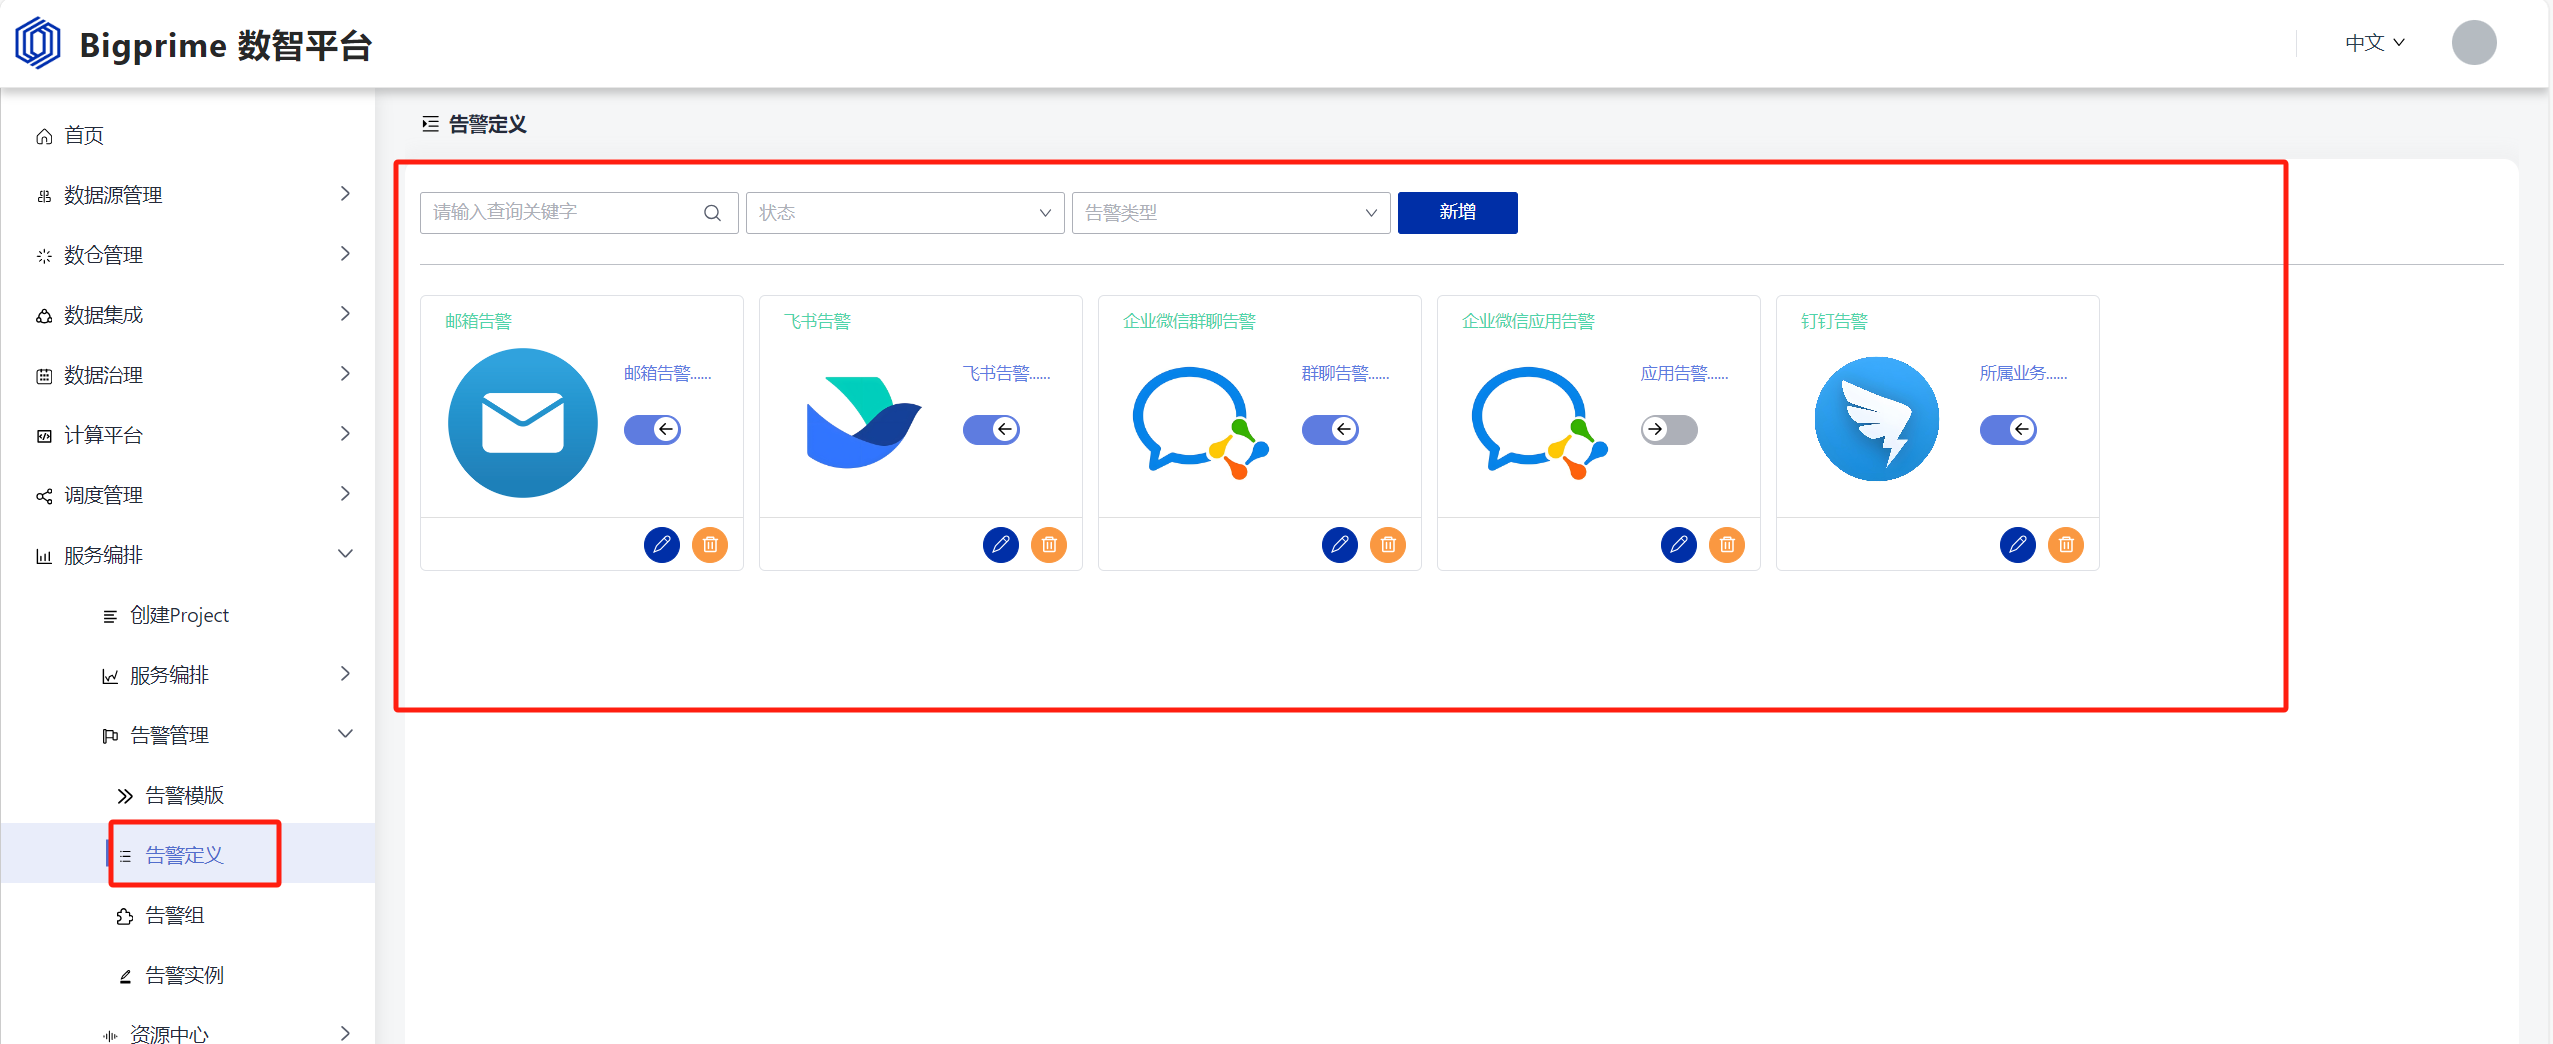
Task: Open the 状态 dropdown
Action: click(905, 213)
